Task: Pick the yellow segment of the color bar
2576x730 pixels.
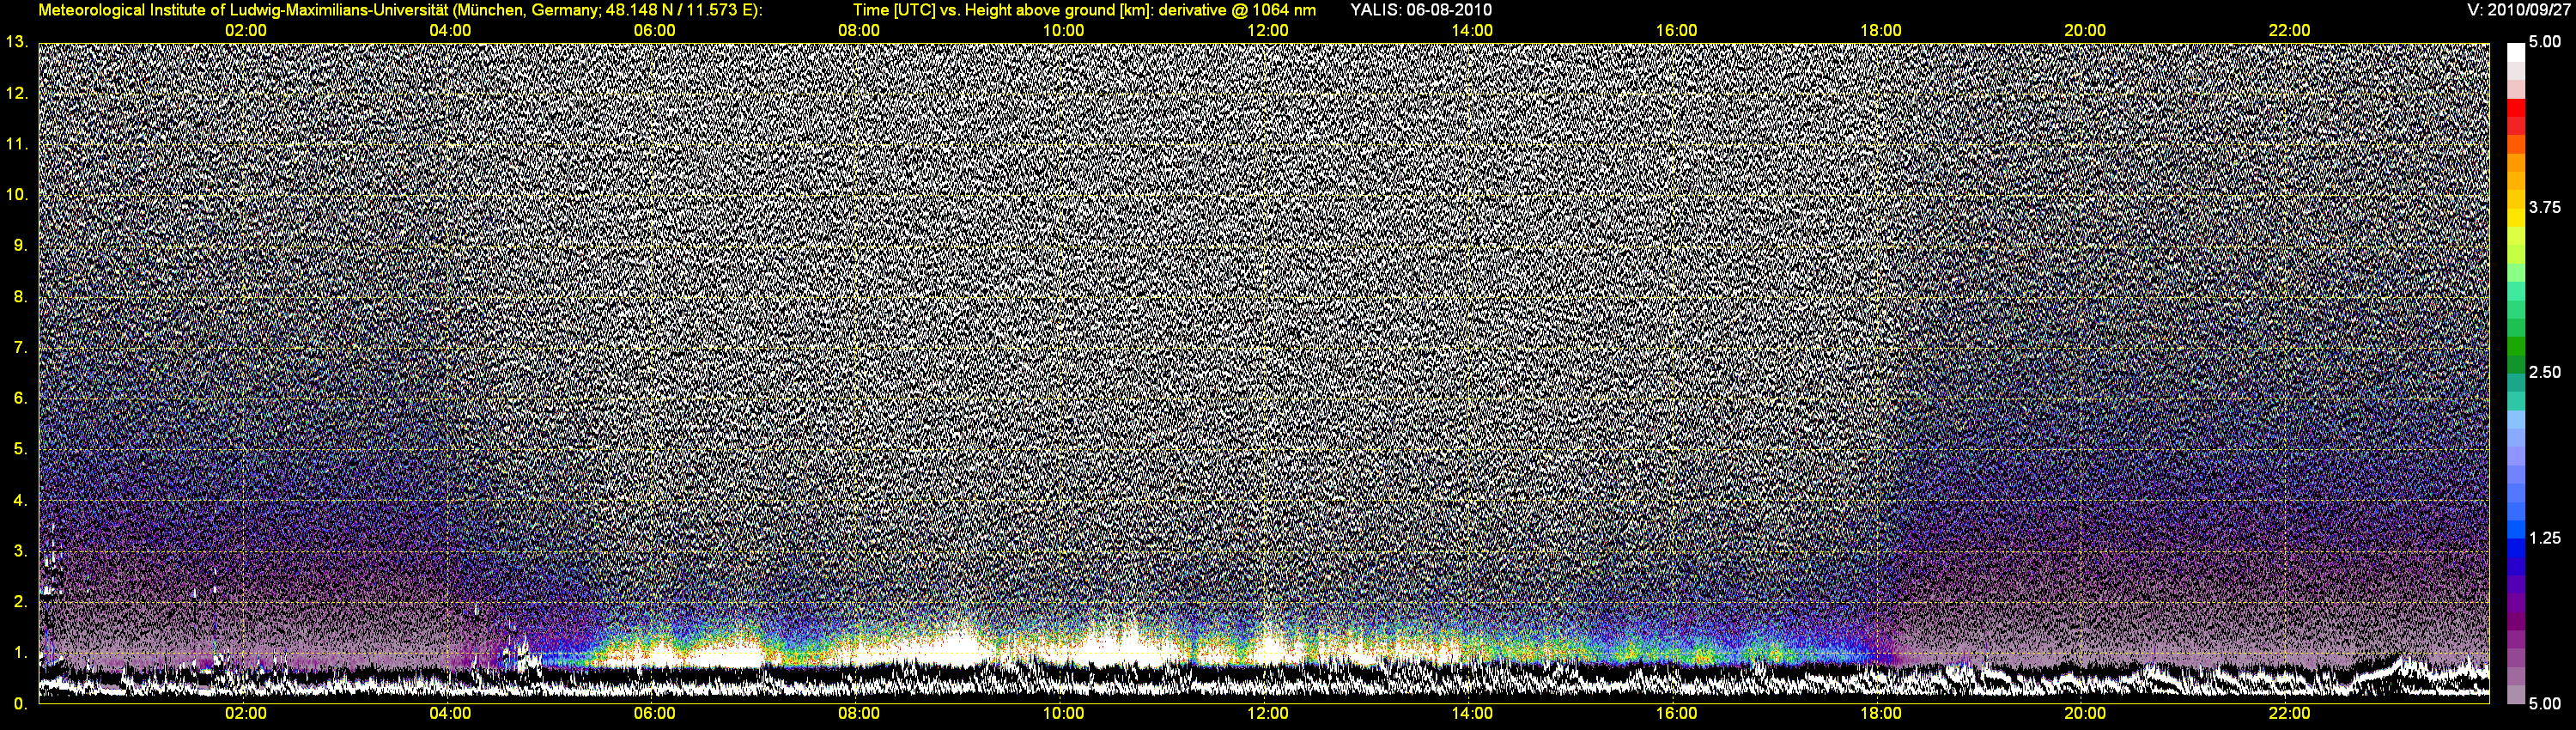Action: (x=2516, y=218)
